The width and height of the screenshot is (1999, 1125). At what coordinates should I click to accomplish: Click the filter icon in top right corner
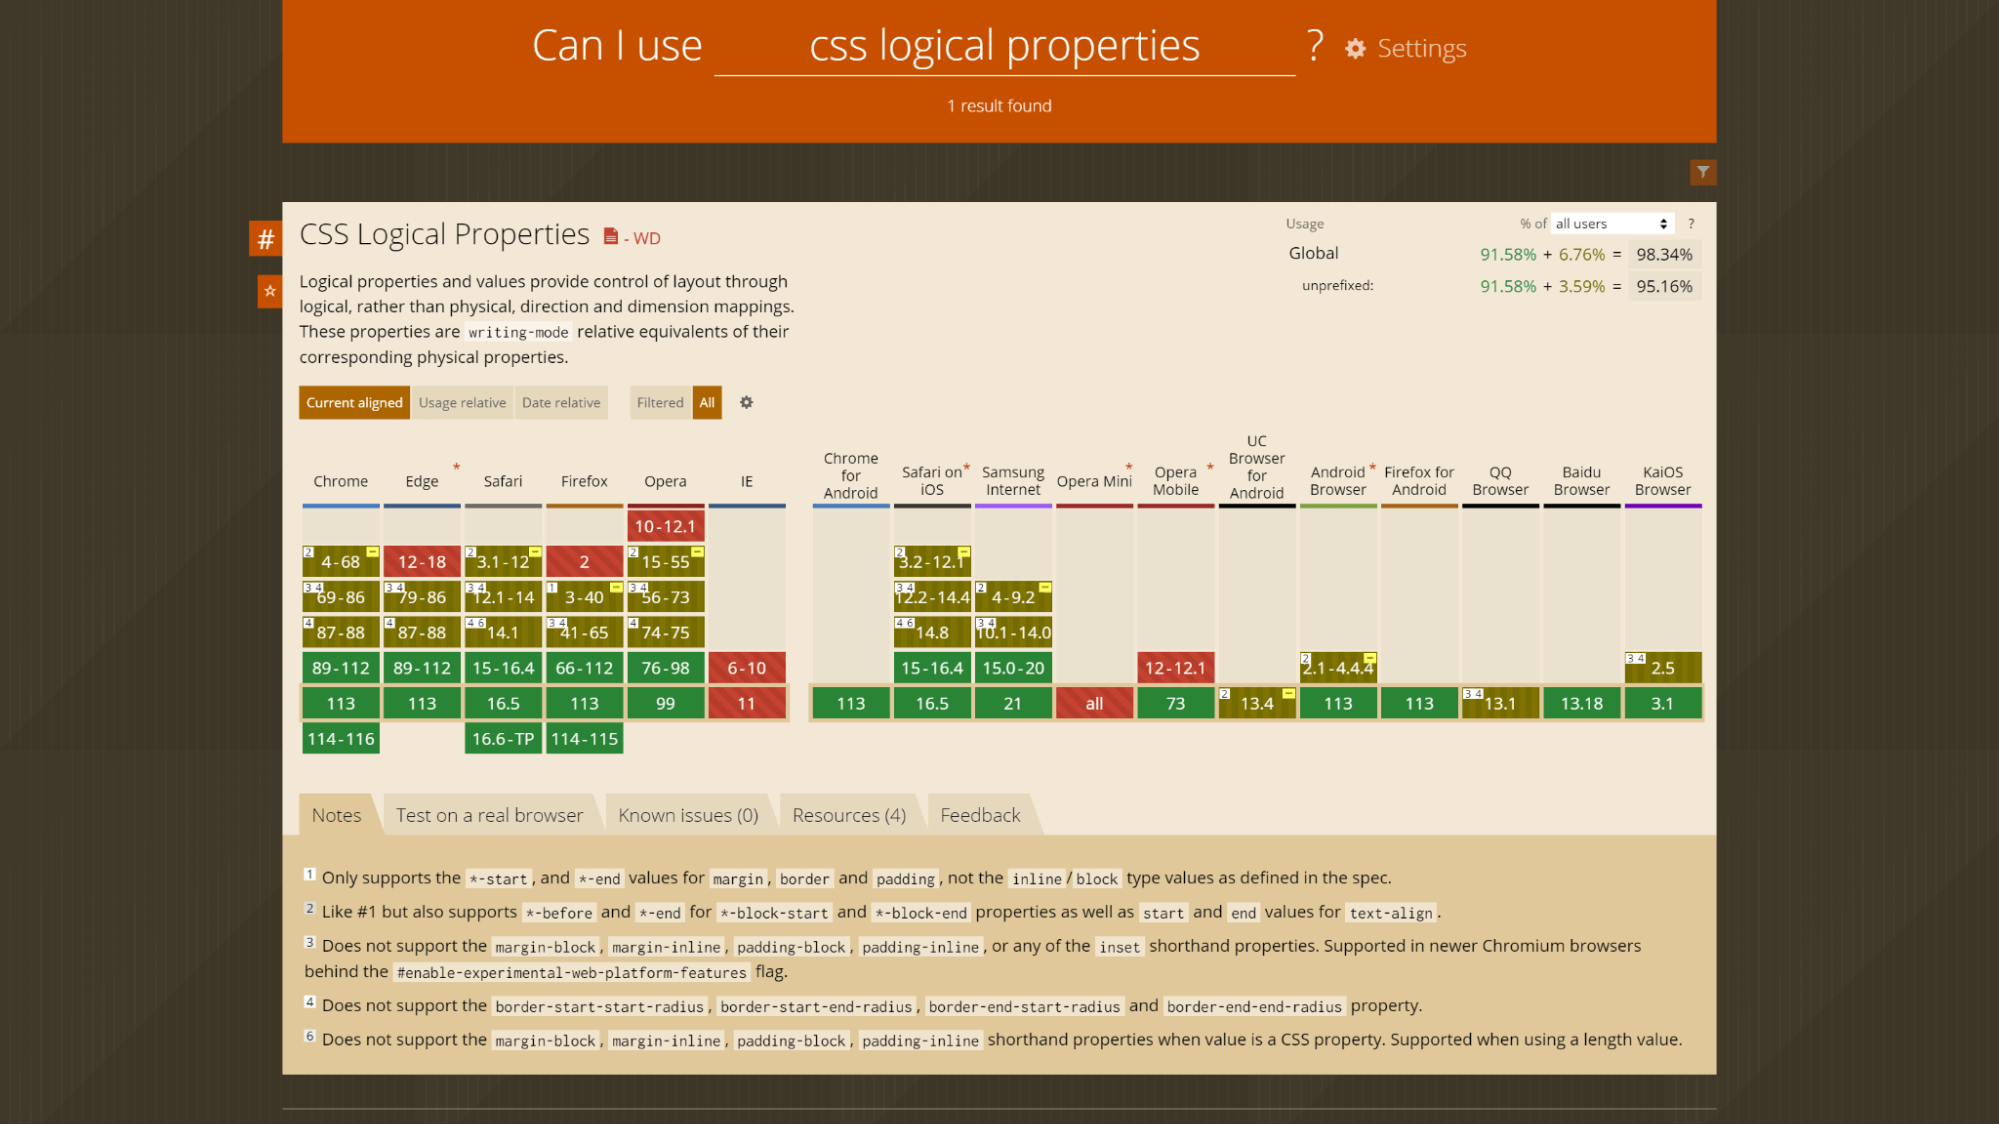point(1704,172)
